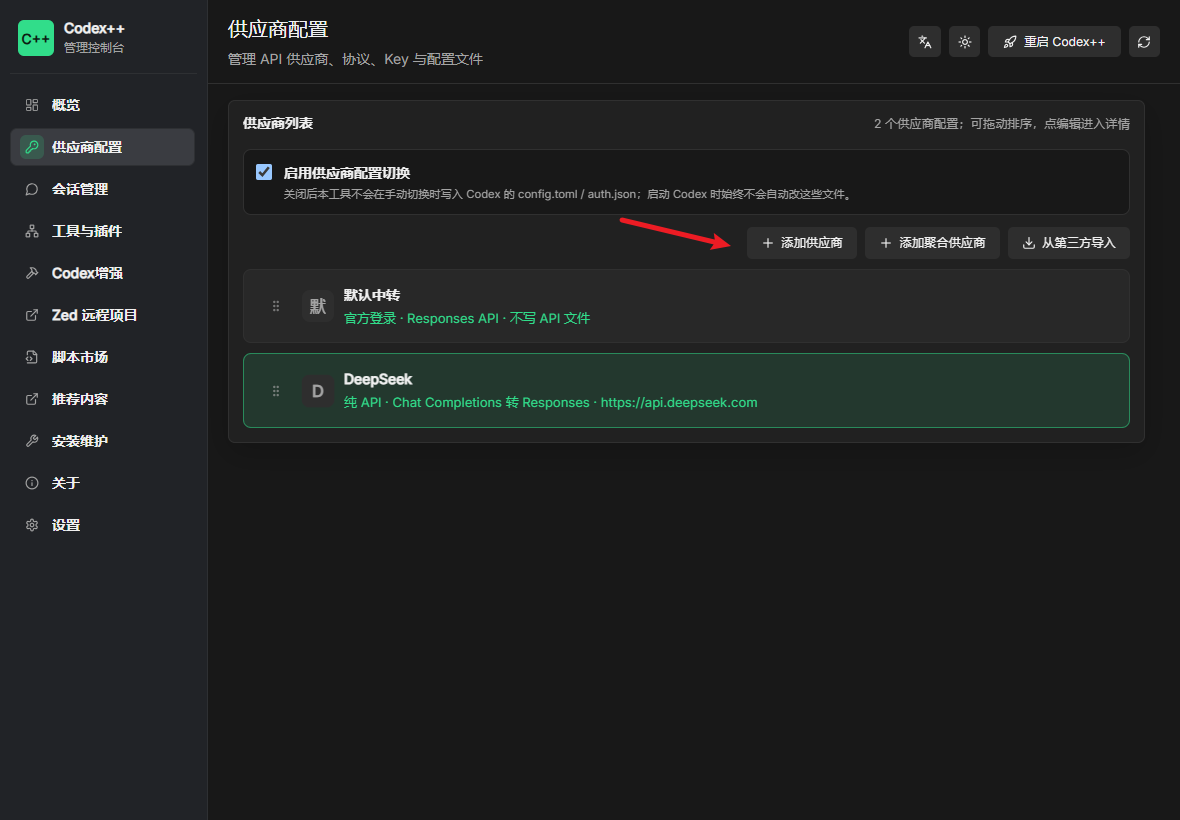
Task: Click the key icon beside 供应商配置
Action: click(x=32, y=147)
